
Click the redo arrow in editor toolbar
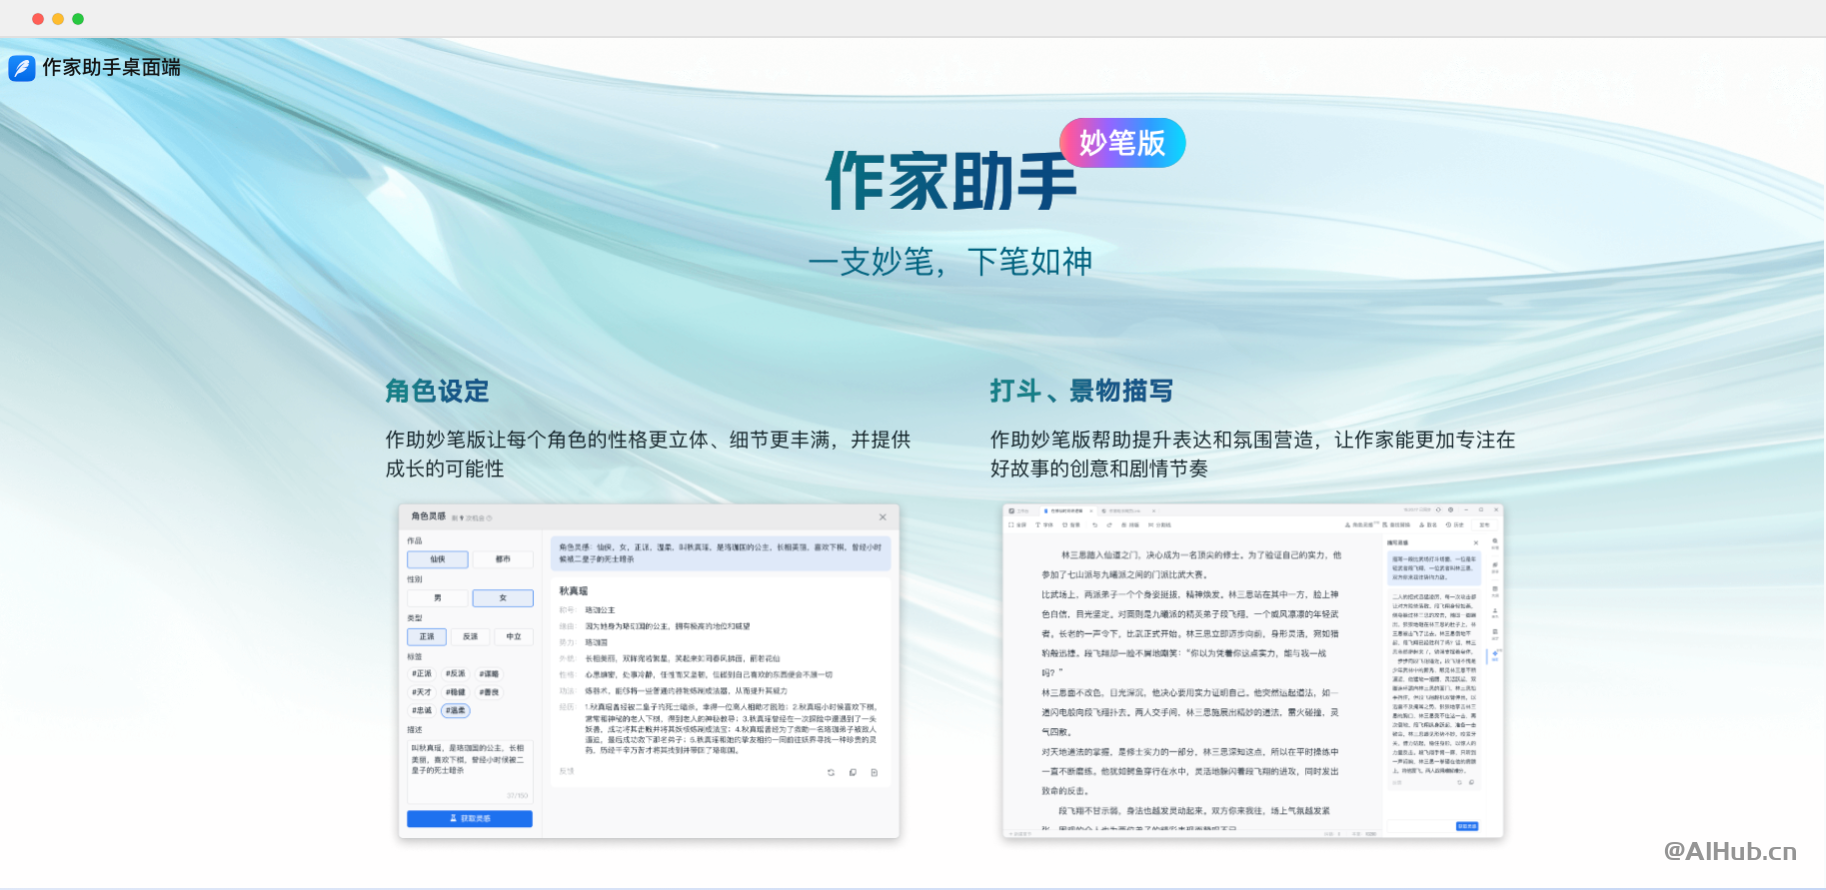click(x=1109, y=524)
